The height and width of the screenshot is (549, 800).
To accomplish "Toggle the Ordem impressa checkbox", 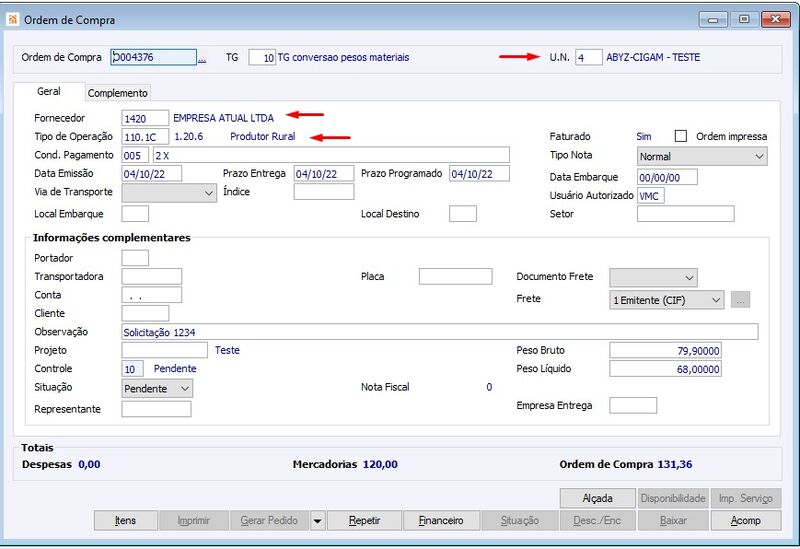I will pyautogui.click(x=681, y=136).
